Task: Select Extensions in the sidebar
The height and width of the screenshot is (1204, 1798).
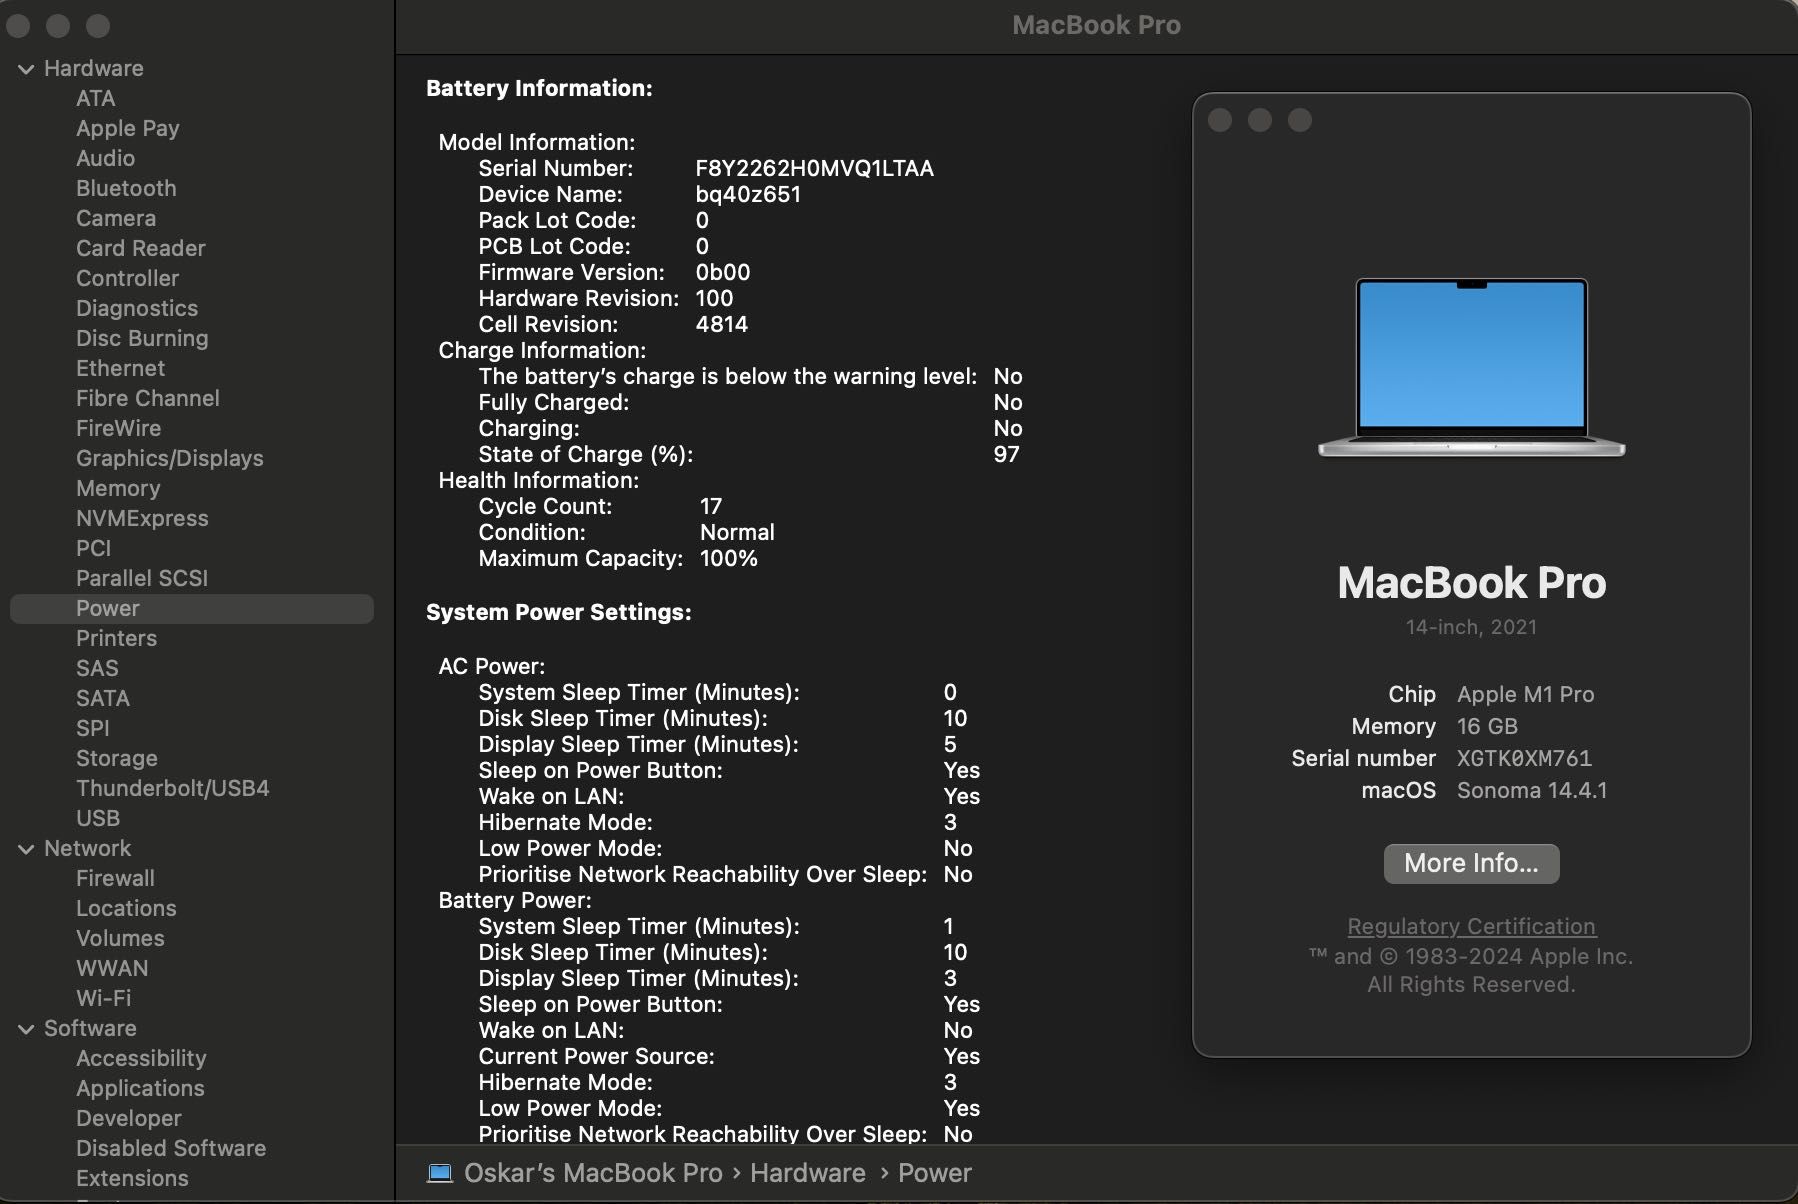Action: coord(132,1178)
